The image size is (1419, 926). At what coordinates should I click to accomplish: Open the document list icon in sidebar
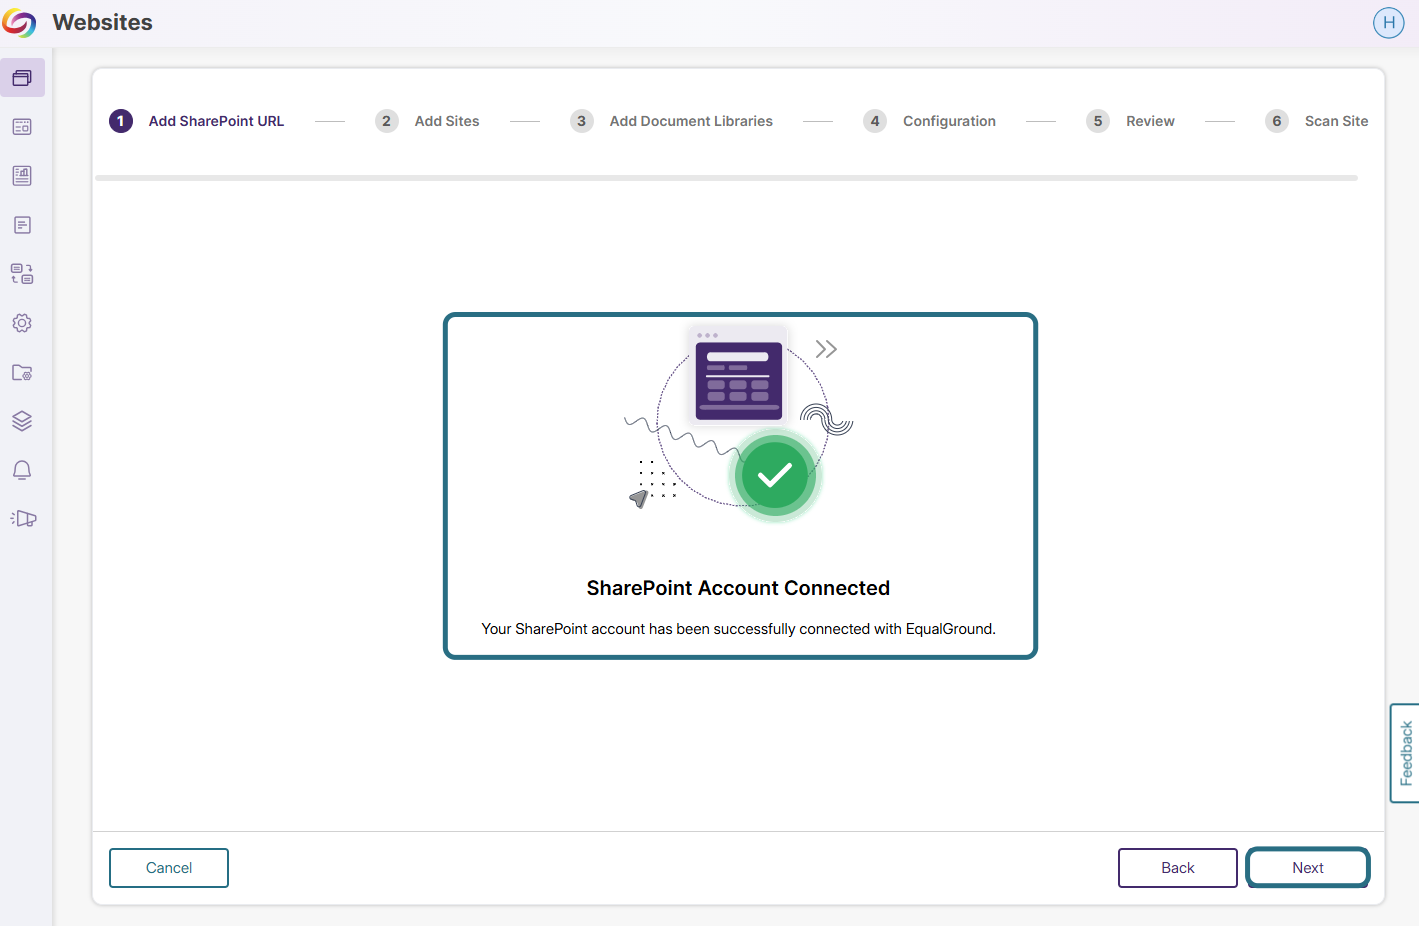[22, 225]
